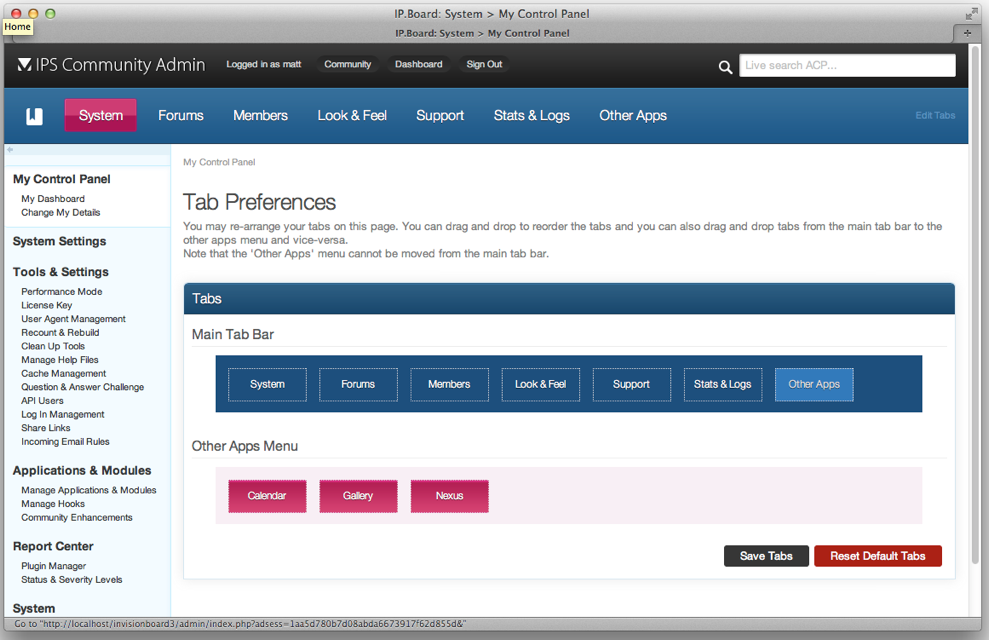The image size is (989, 640).
Task: Select the Support tile in Main Tab Bar
Action: pyautogui.click(x=631, y=385)
